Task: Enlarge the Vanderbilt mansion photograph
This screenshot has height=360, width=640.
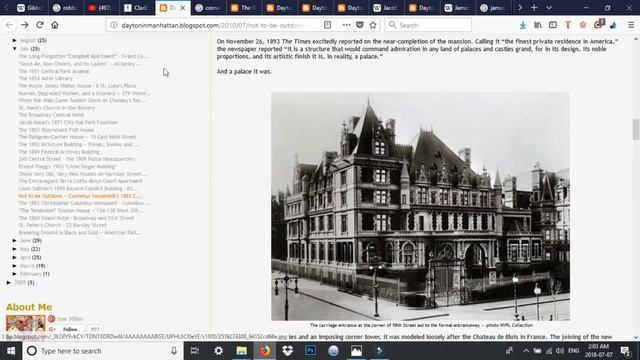Action: [x=420, y=206]
